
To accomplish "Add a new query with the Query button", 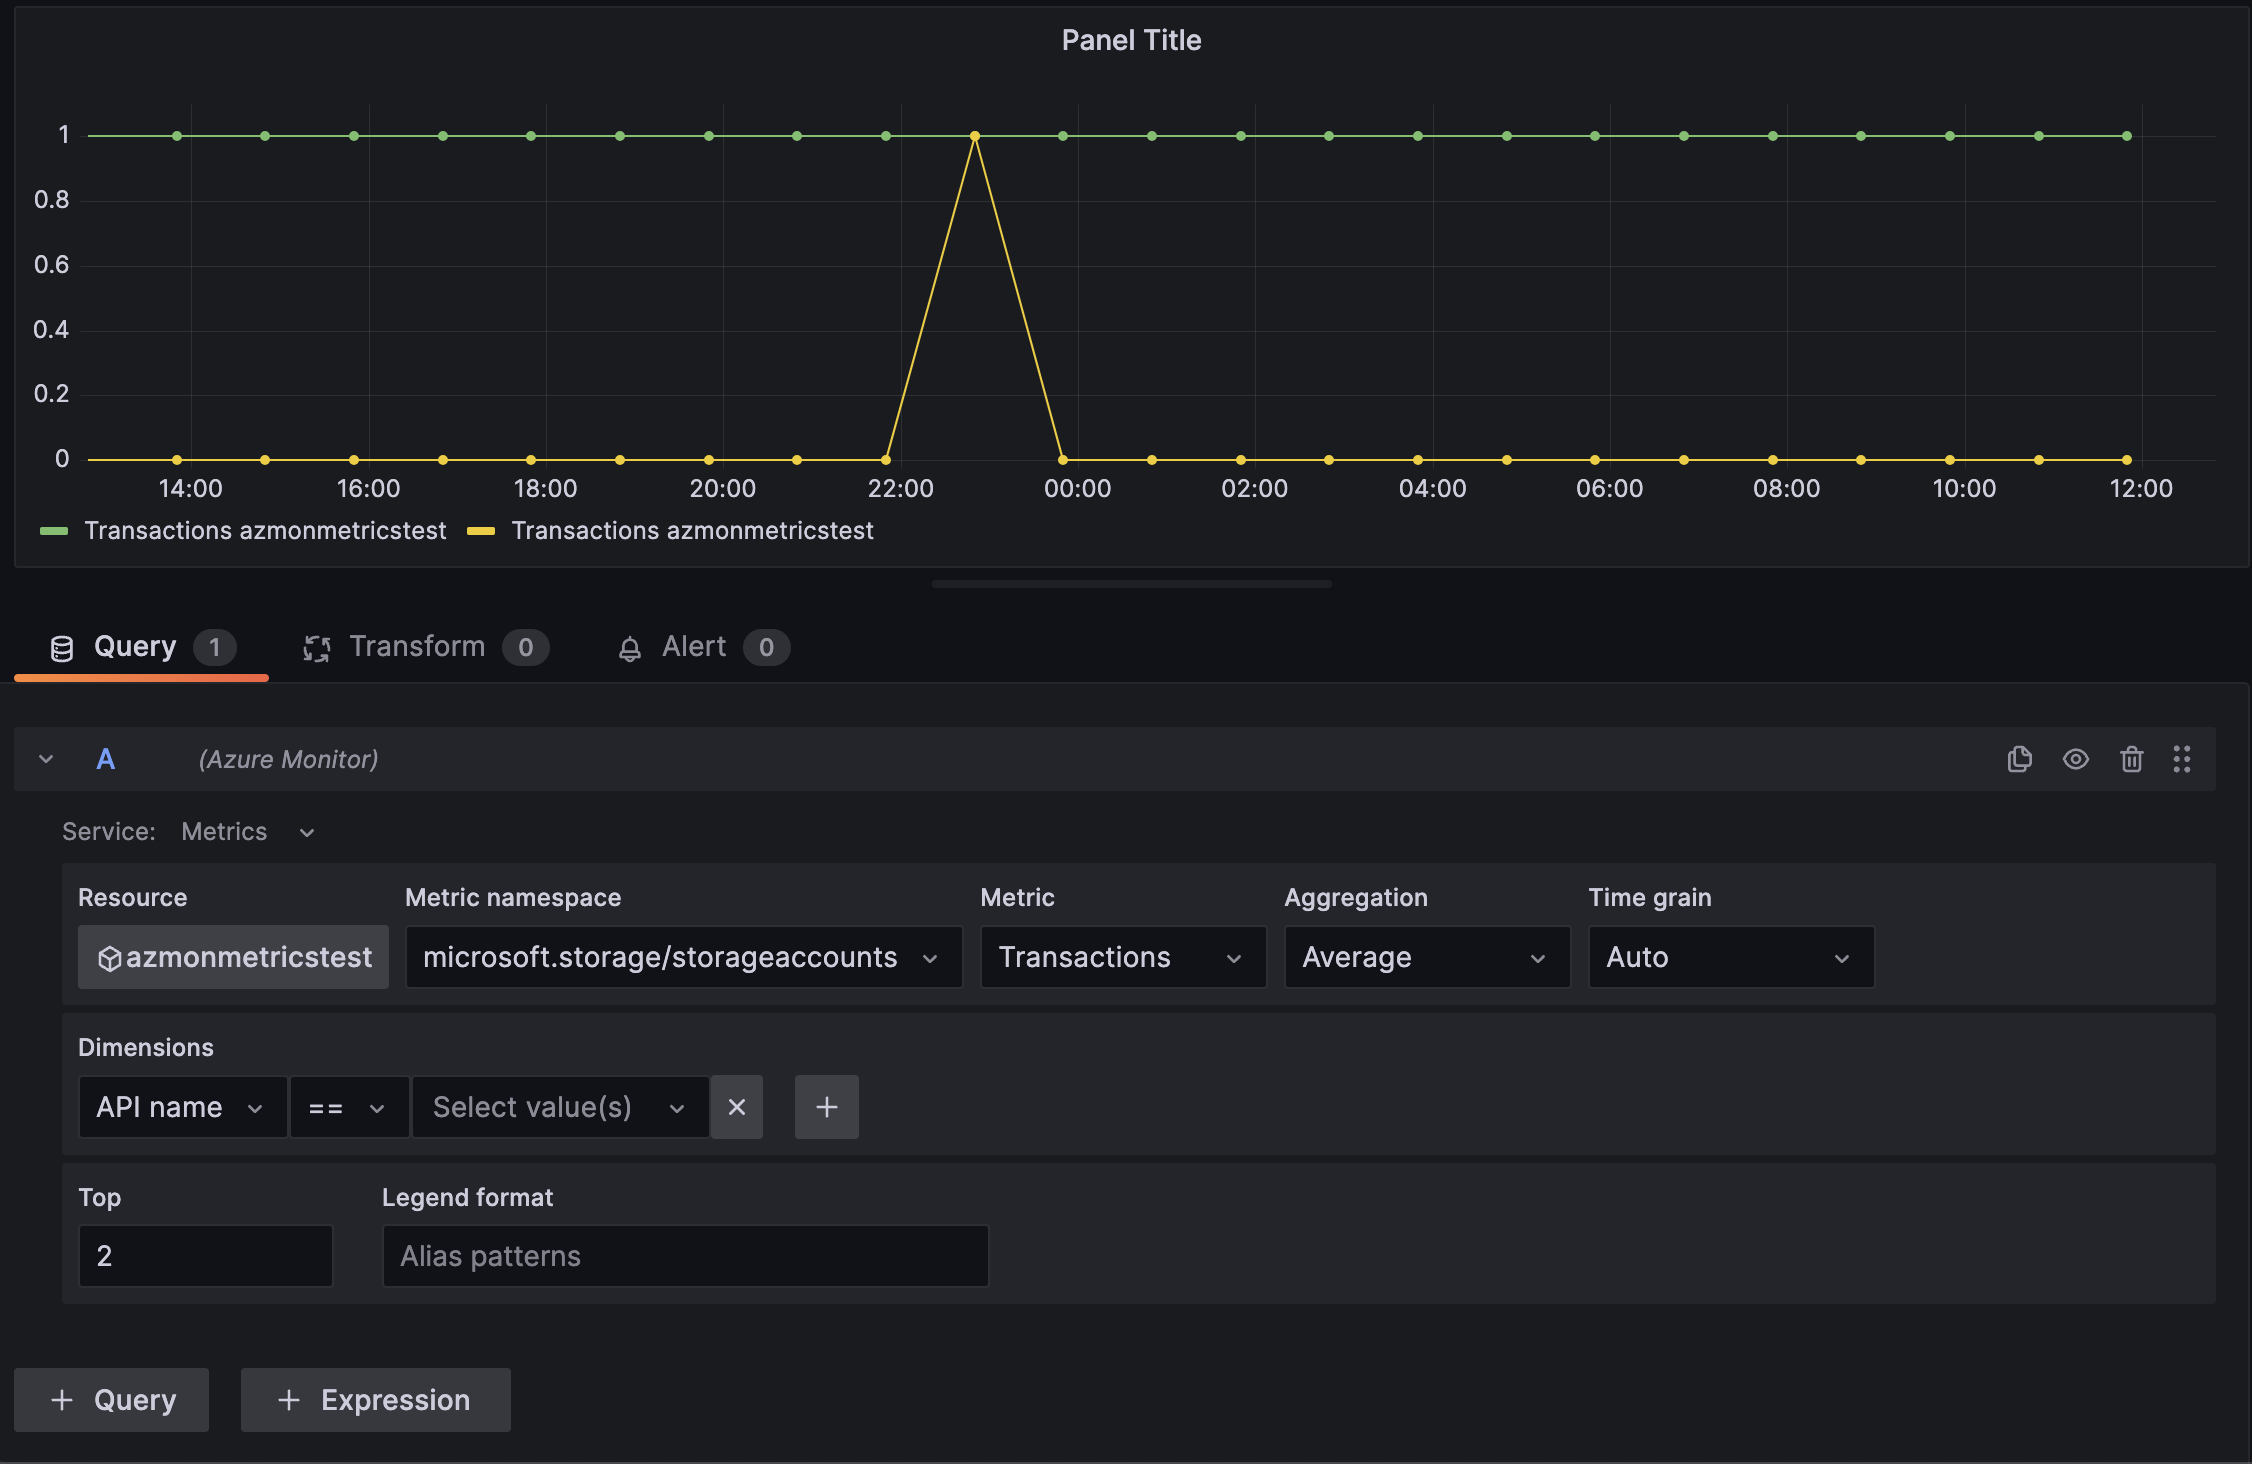I will click(111, 1399).
